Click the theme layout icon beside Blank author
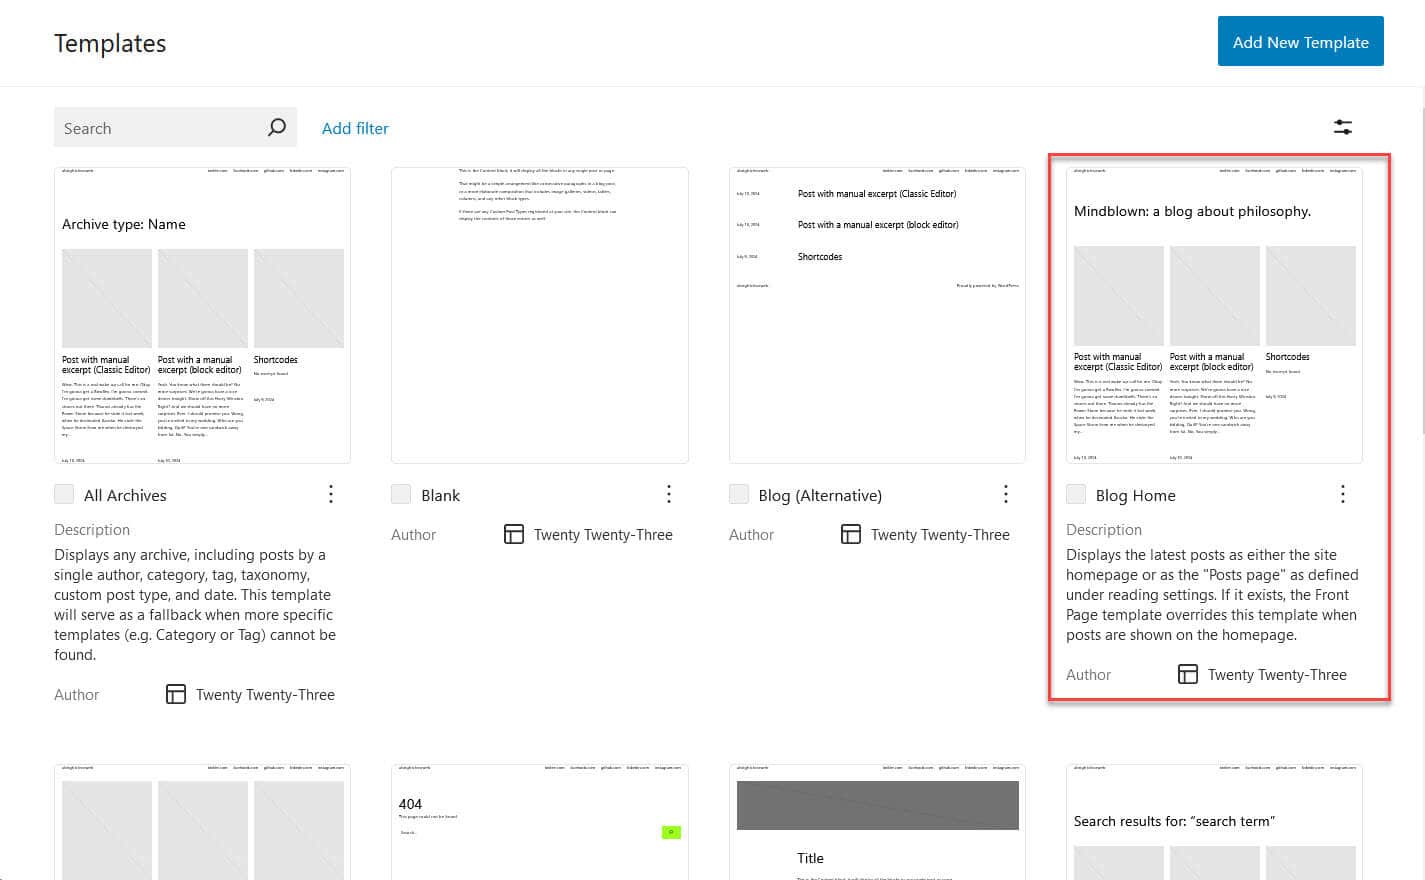This screenshot has height=880, width=1425. point(514,534)
